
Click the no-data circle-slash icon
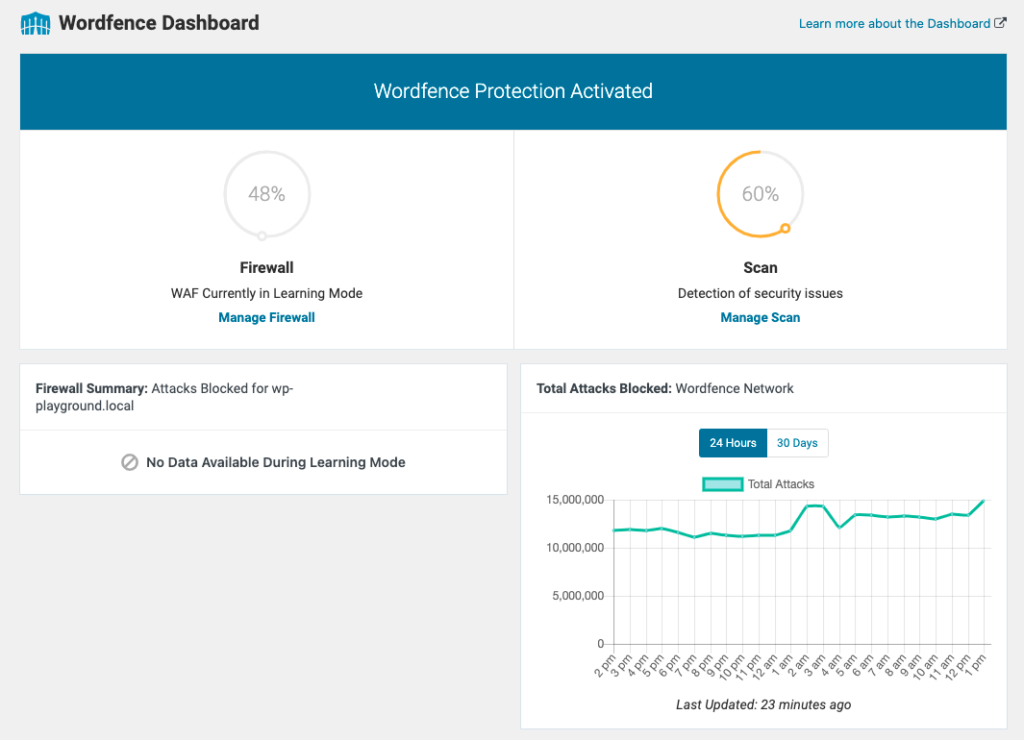coord(129,463)
